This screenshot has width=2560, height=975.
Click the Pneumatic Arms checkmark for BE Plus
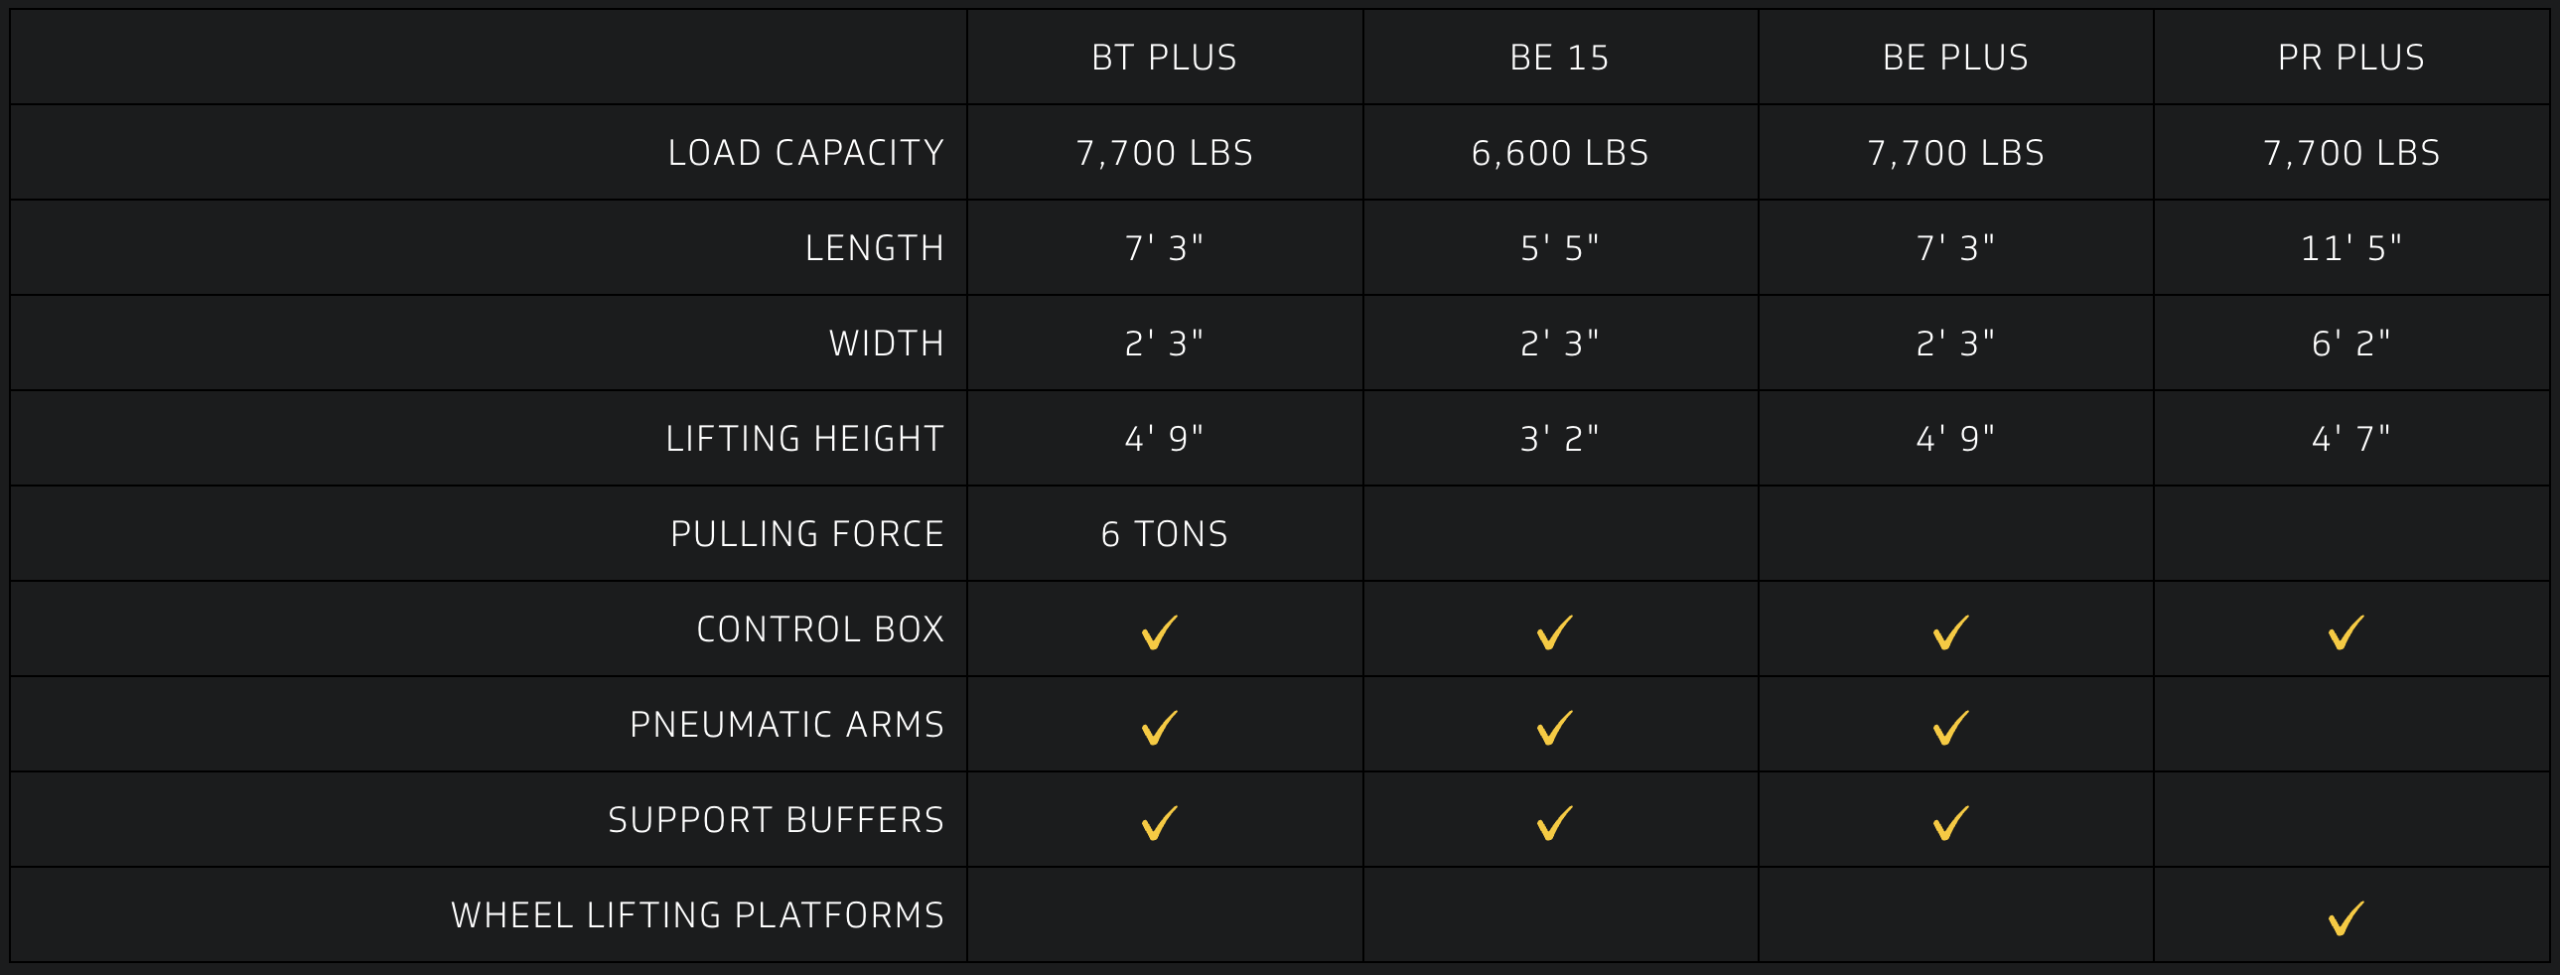[1951, 727]
